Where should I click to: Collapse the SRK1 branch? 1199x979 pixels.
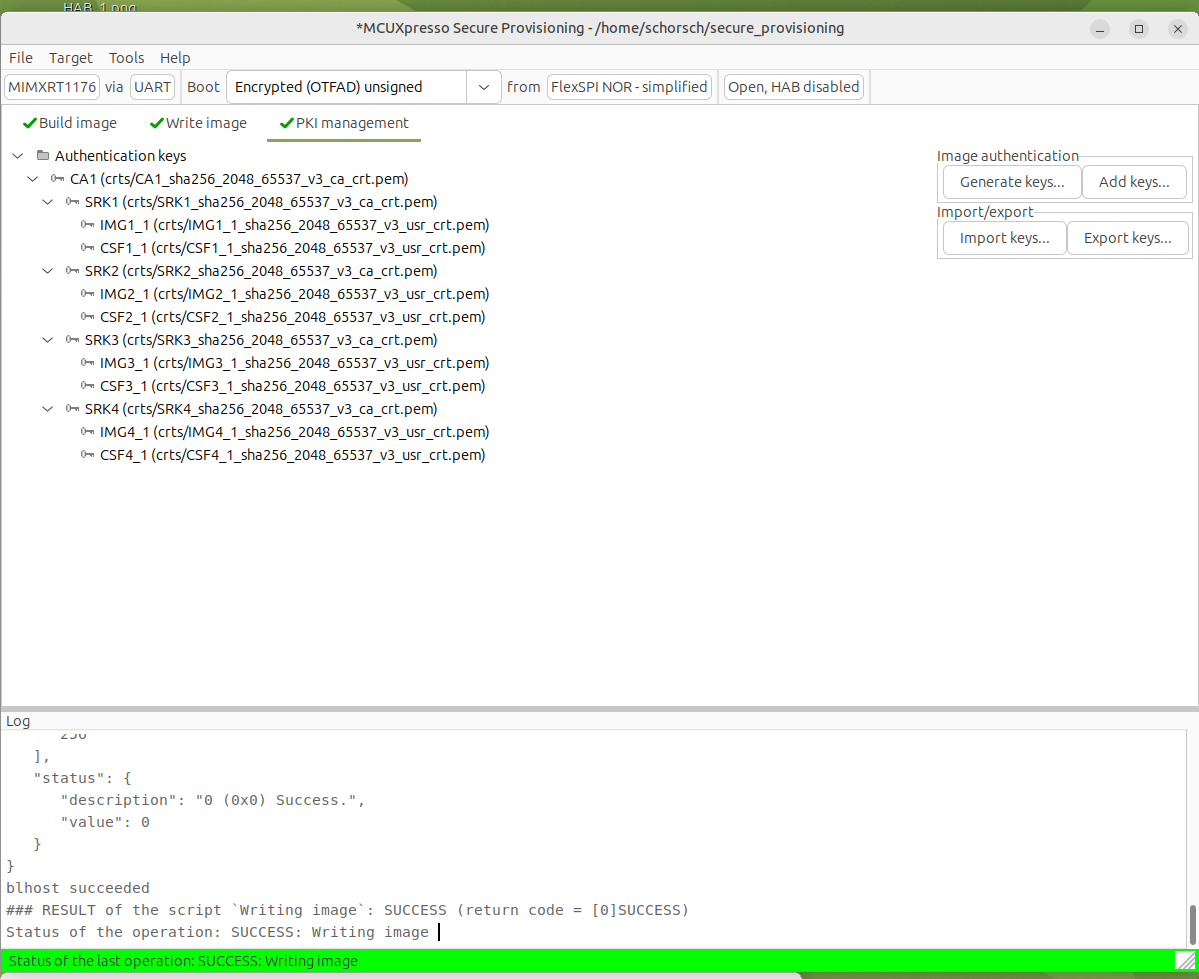[x=47, y=201]
